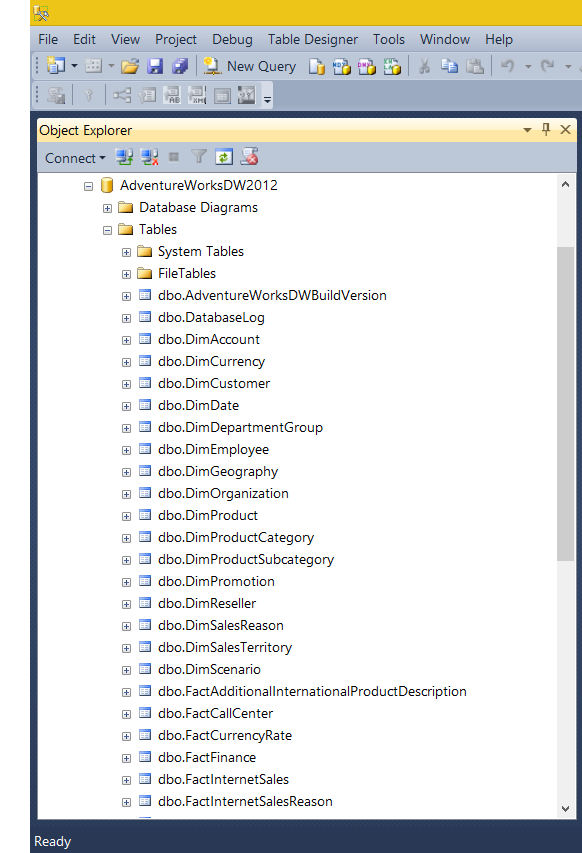This screenshot has width=582, height=853.
Task: Open the Edit menu
Action: 84,40
